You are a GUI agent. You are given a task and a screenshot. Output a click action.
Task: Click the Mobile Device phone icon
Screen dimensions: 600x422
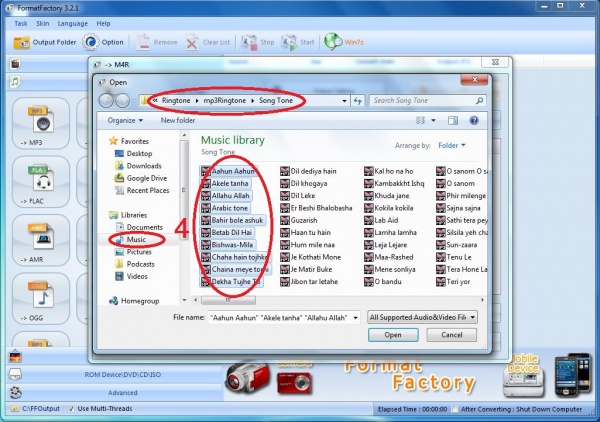point(573,375)
